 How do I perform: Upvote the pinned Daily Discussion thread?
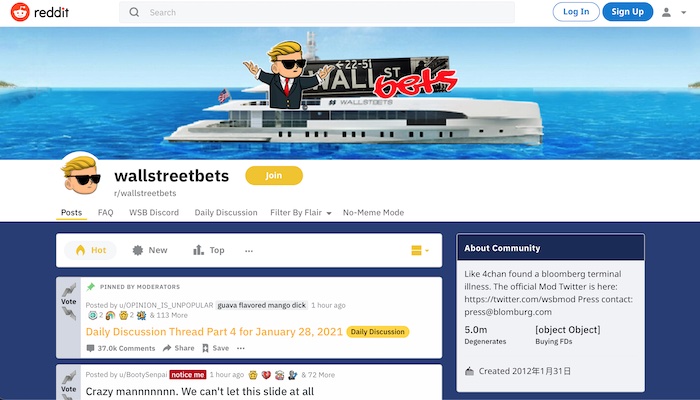[69, 290]
